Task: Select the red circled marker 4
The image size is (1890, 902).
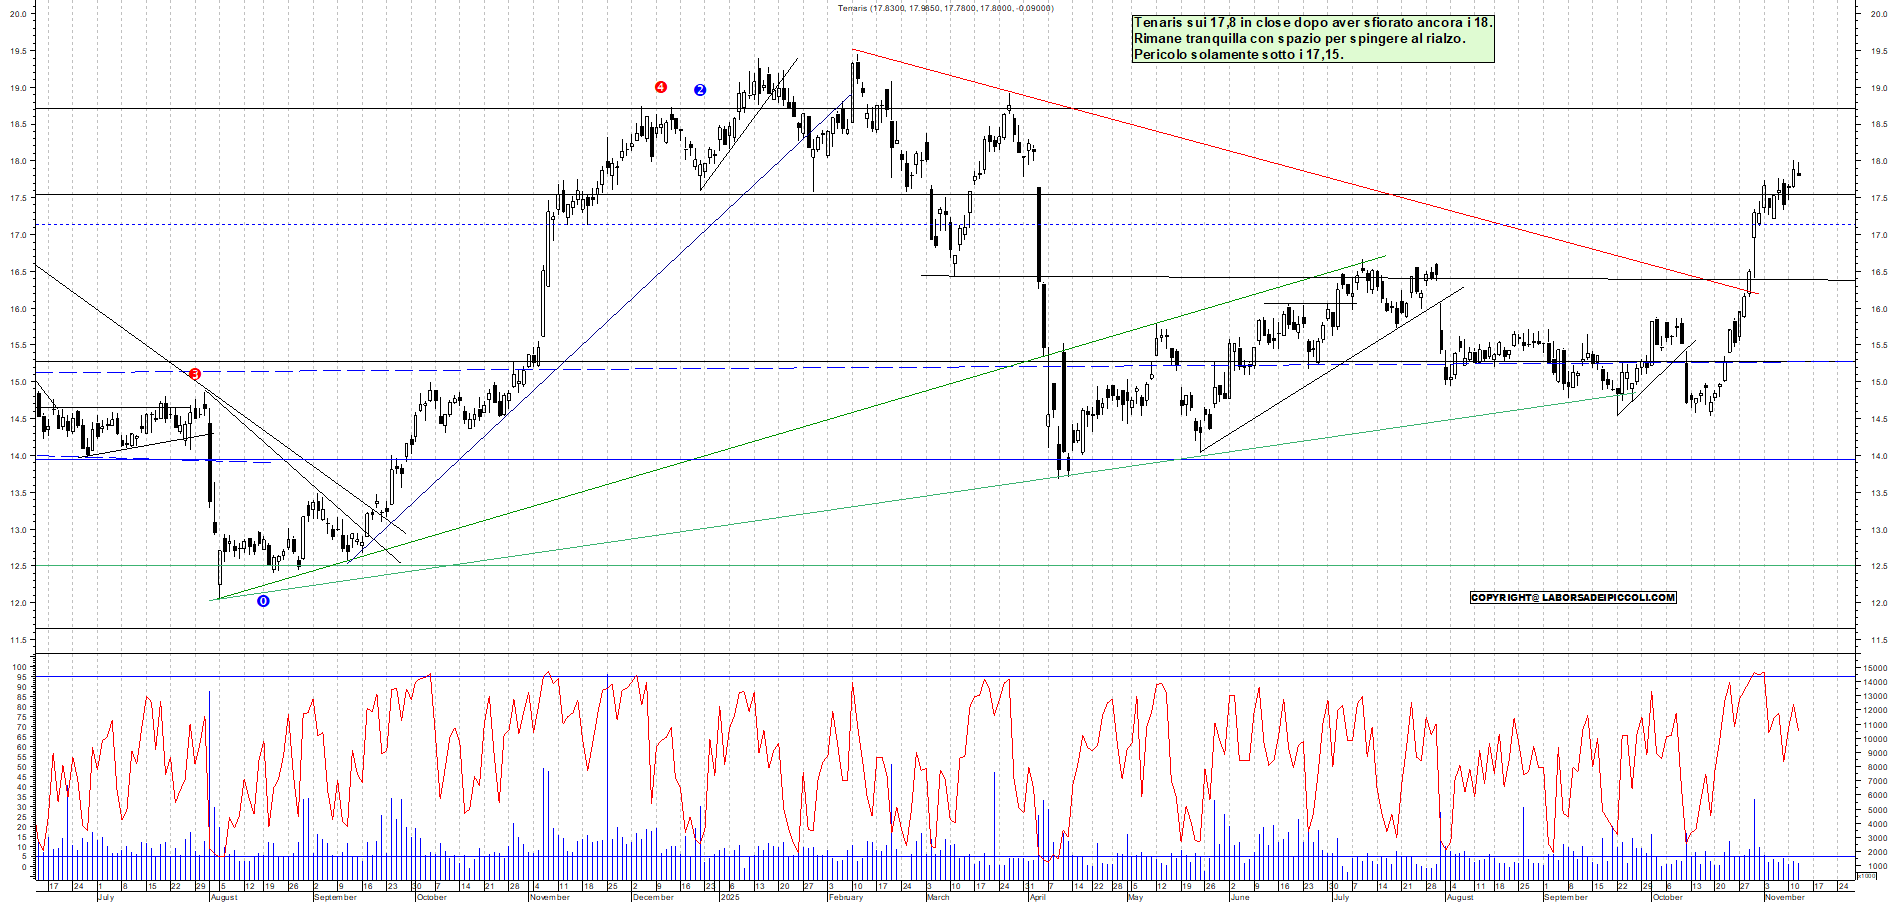Action: tap(659, 88)
